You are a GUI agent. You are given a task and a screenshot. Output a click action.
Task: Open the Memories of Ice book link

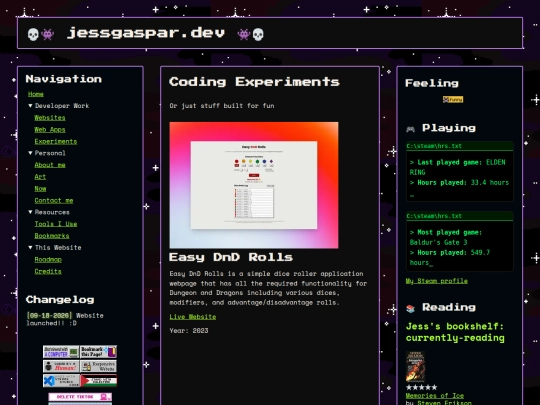coord(435,396)
